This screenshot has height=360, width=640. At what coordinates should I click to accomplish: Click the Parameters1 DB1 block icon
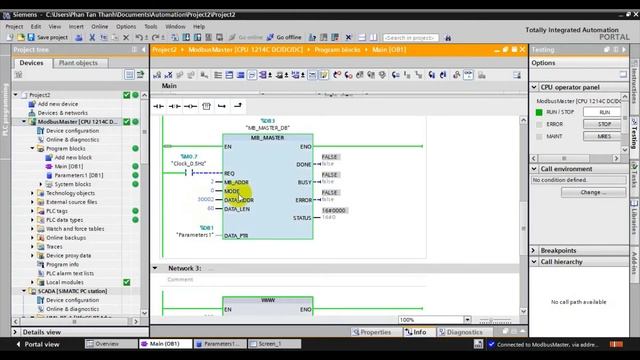tap(49, 176)
